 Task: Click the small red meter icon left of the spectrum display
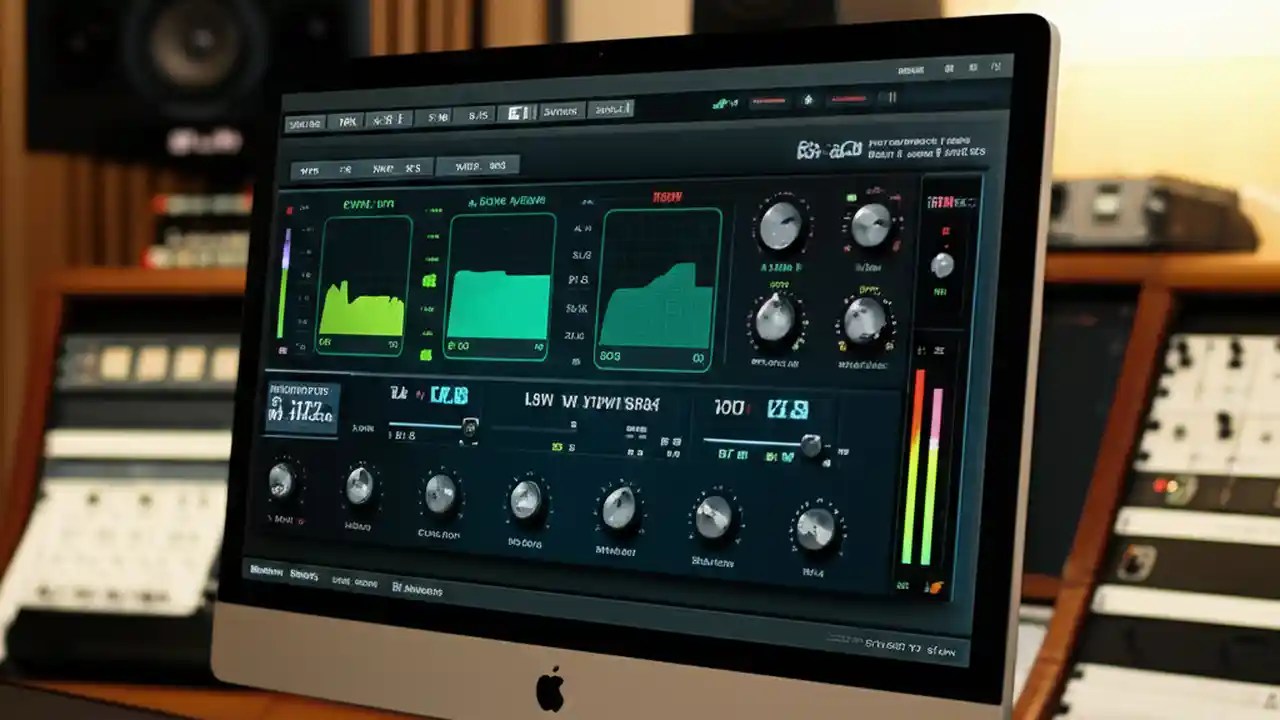(x=291, y=208)
